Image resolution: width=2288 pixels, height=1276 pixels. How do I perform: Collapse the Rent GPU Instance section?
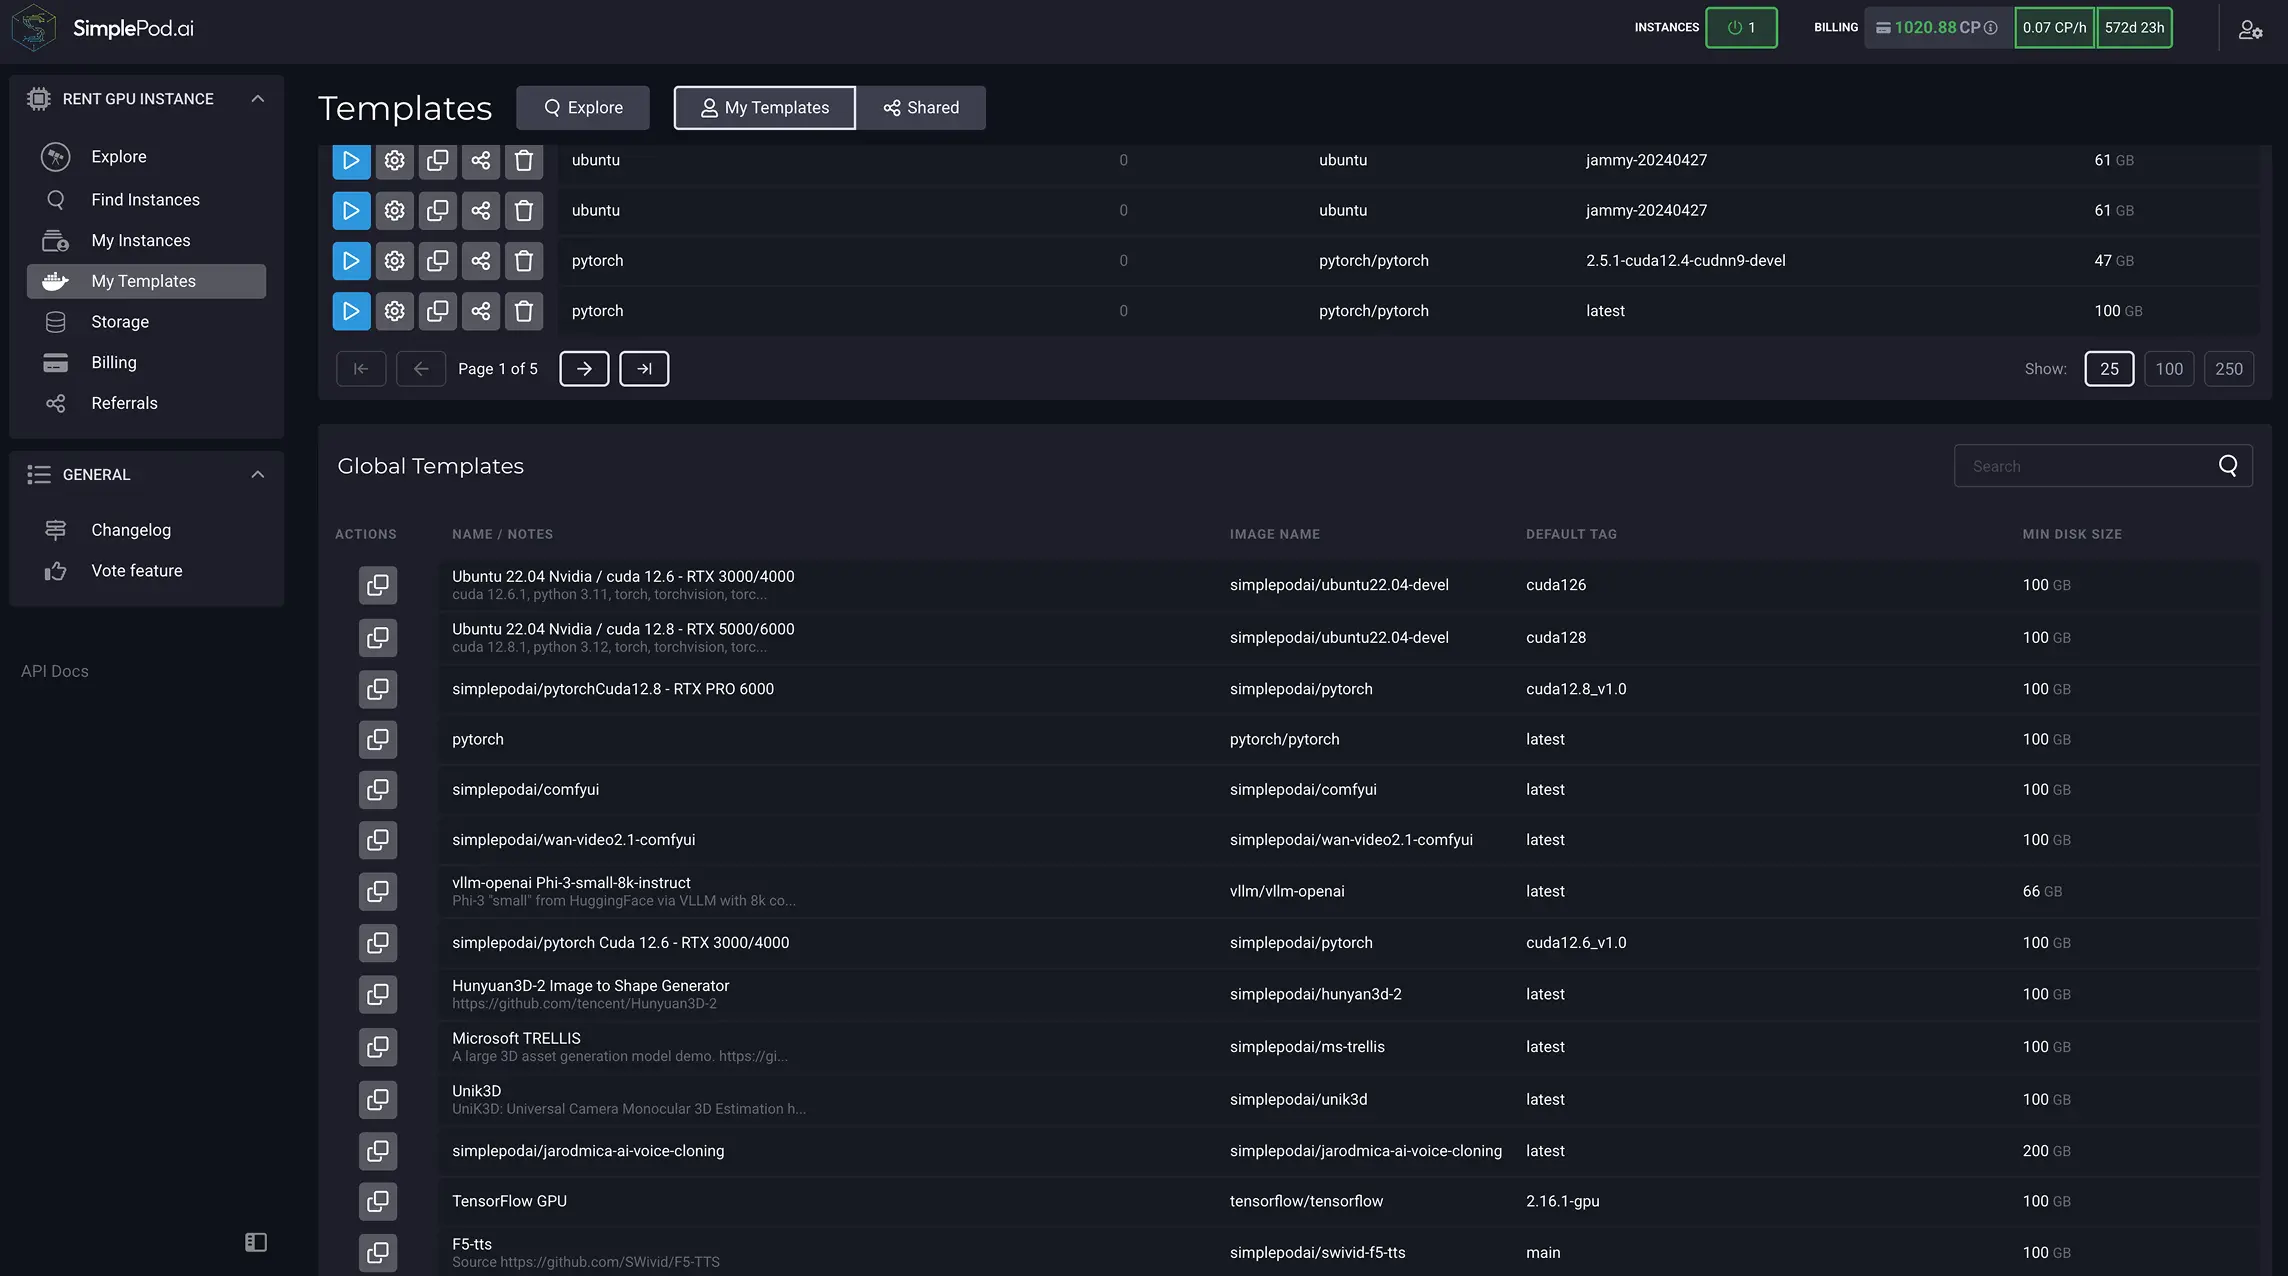[x=257, y=99]
